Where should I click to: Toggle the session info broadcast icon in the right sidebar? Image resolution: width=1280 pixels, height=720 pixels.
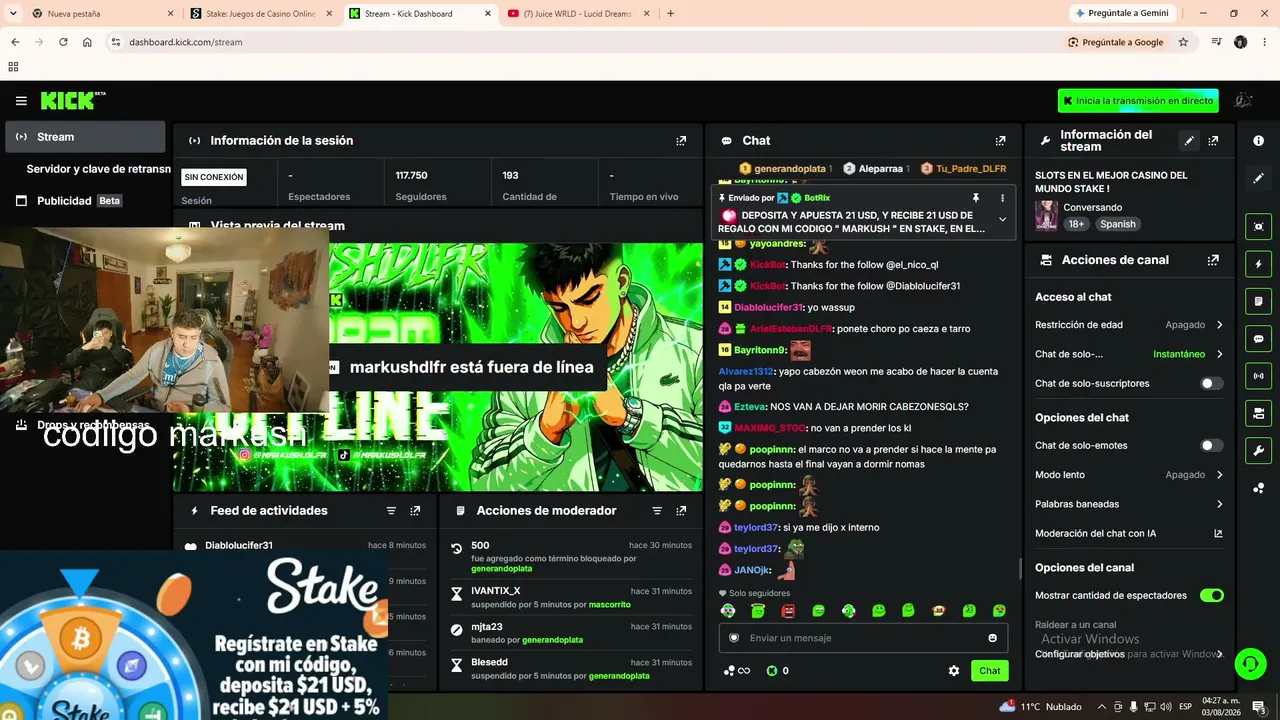click(x=1258, y=376)
